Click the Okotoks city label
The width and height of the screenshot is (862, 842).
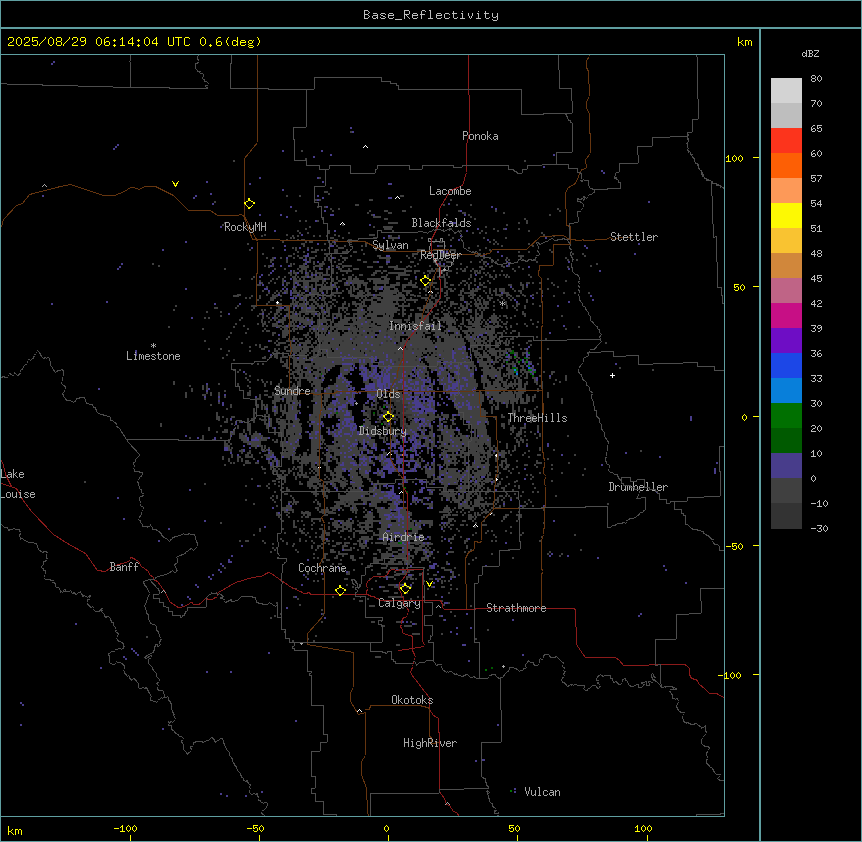point(412,700)
